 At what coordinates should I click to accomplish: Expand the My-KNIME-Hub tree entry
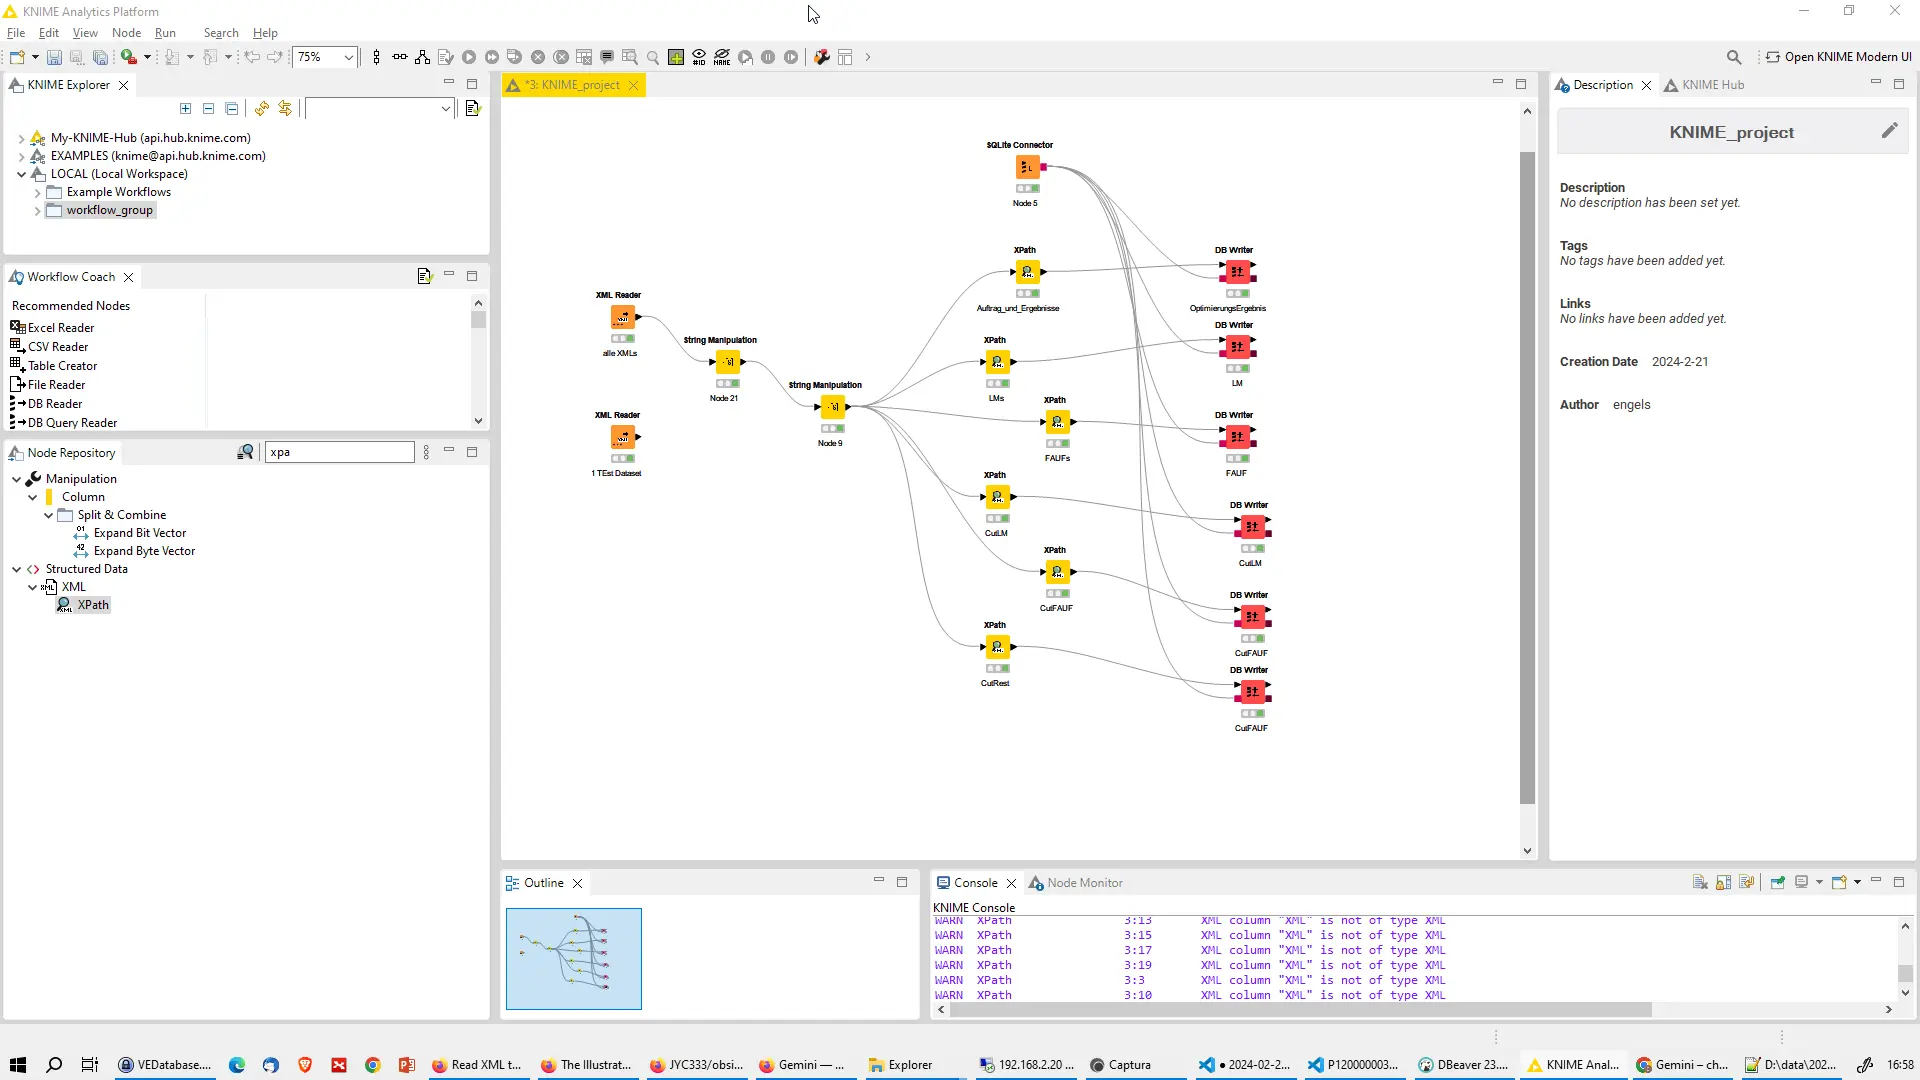[x=21, y=139]
